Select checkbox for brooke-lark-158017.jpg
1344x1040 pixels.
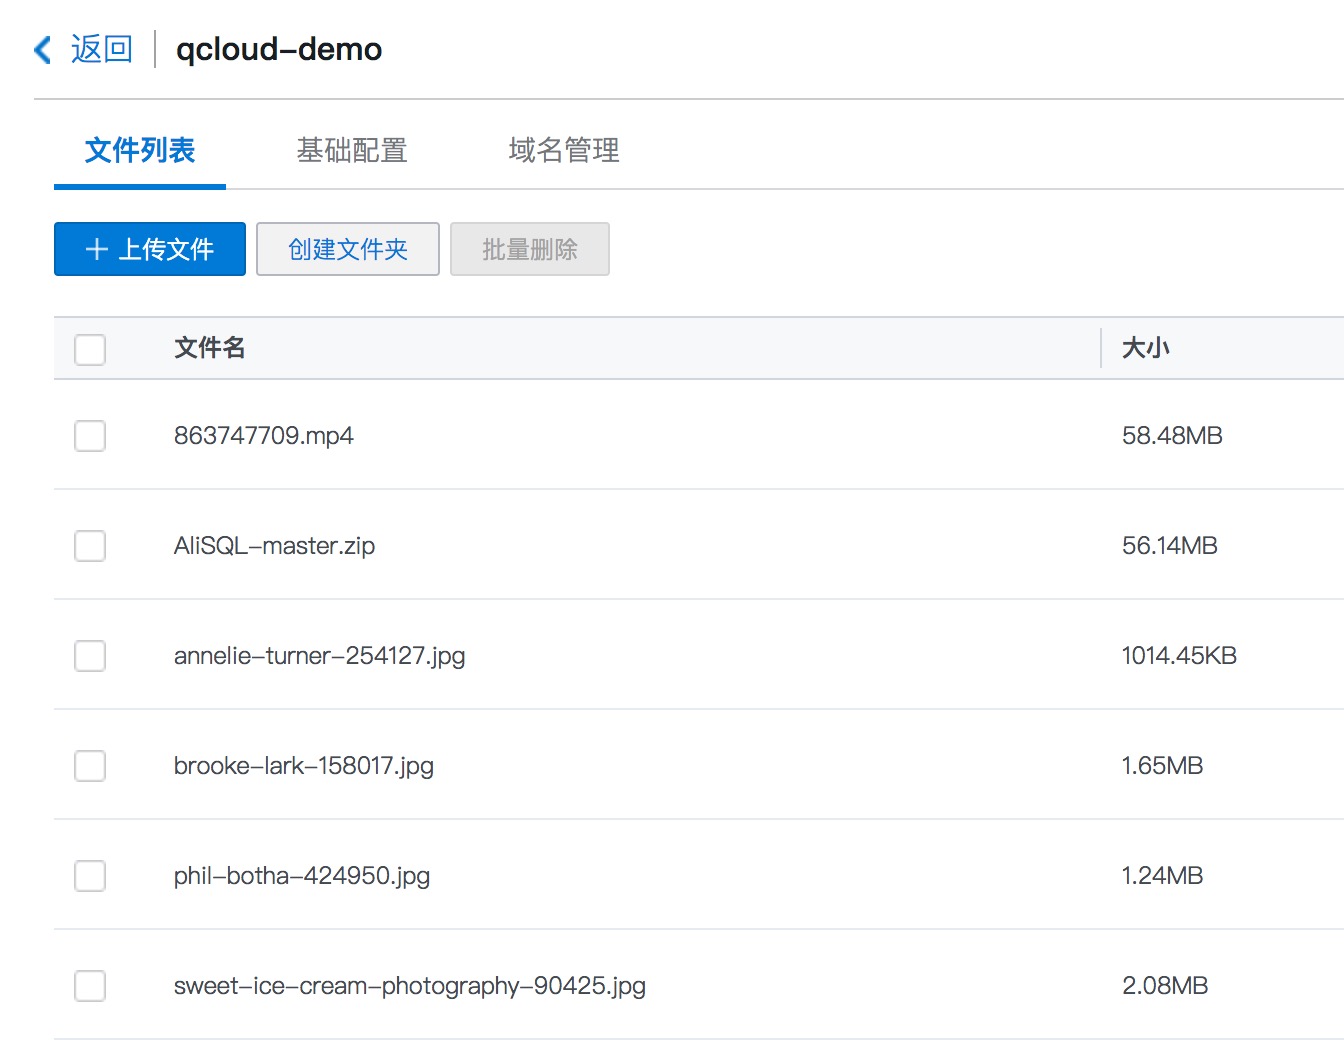click(x=90, y=766)
